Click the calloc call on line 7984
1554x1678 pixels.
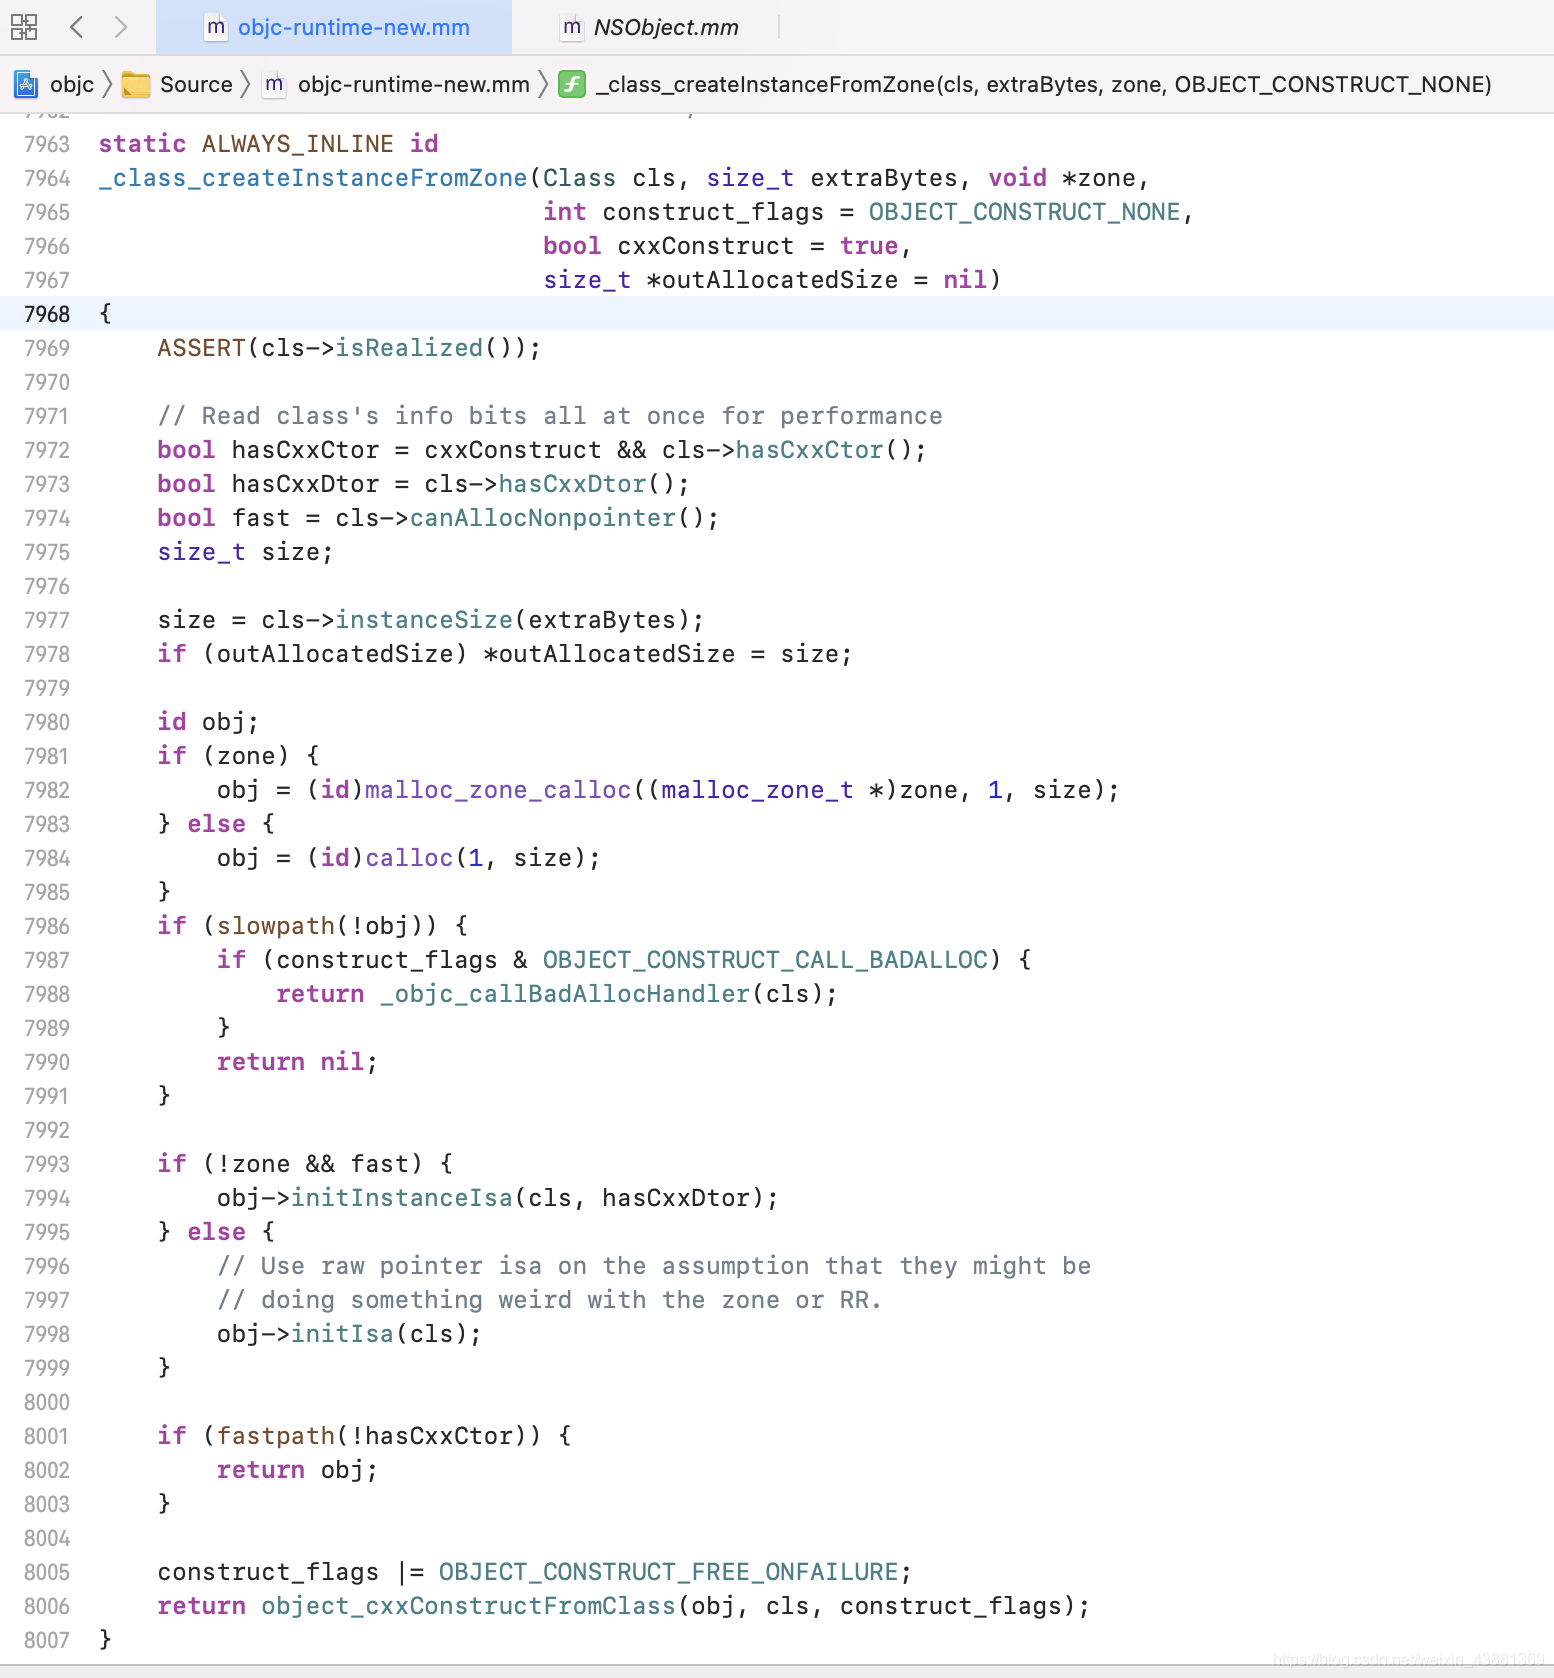(409, 858)
